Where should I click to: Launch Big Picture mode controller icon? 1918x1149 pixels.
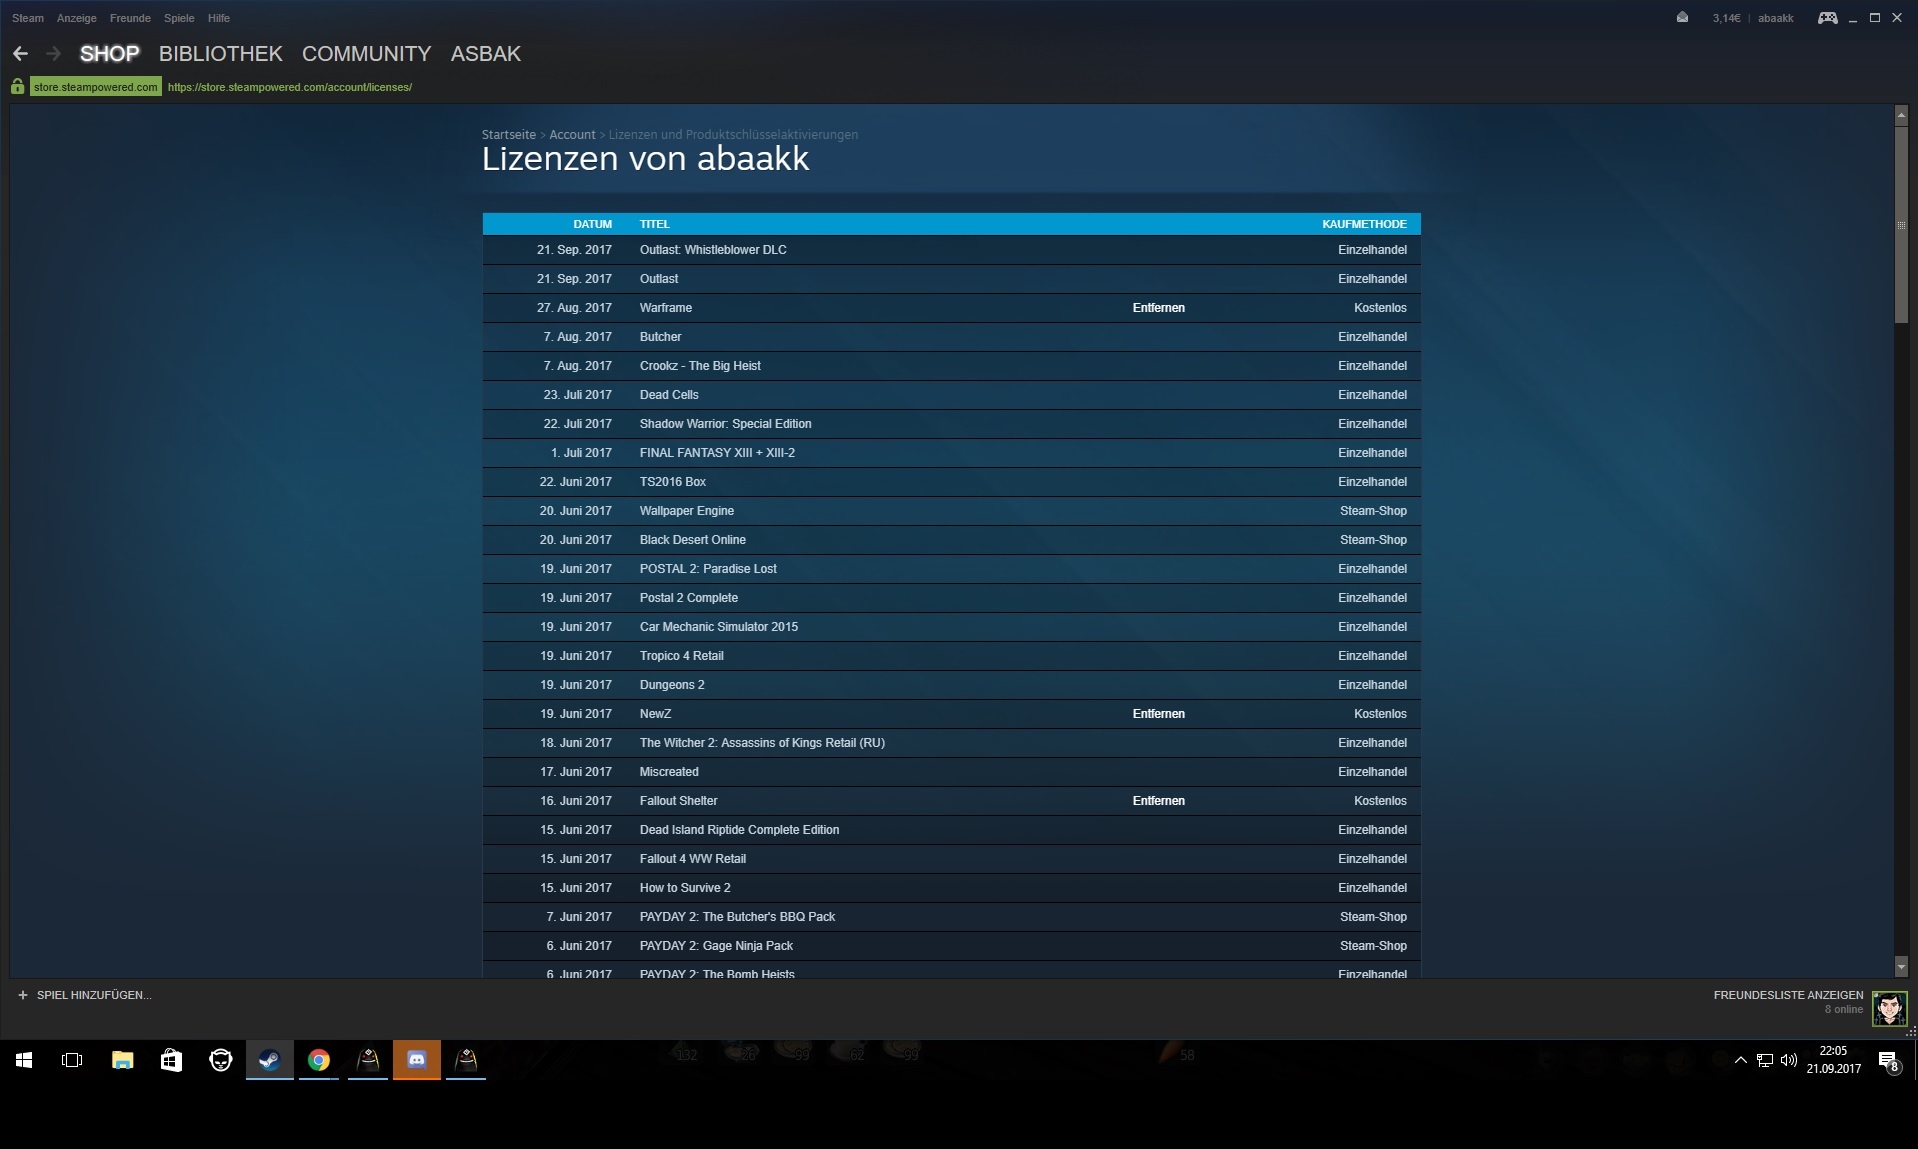click(x=1827, y=18)
